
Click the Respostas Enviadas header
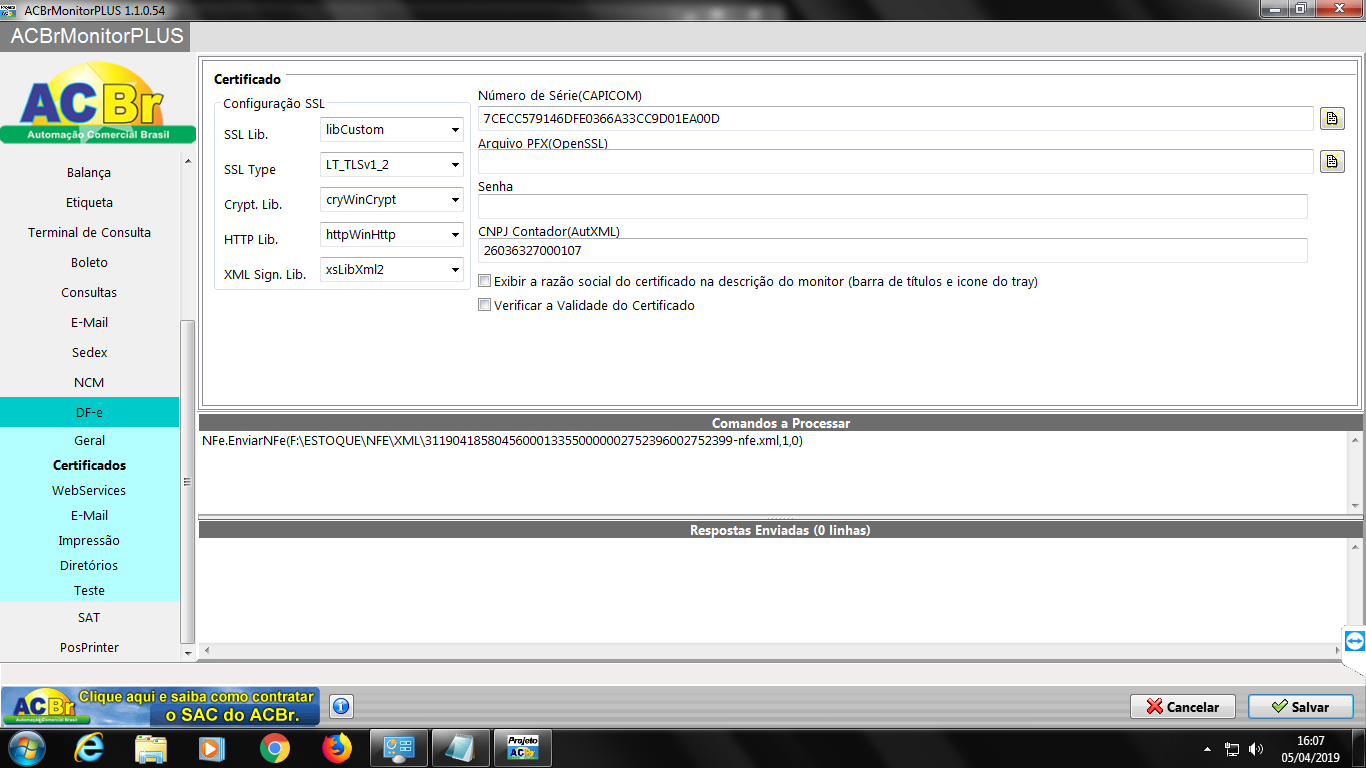coord(780,530)
